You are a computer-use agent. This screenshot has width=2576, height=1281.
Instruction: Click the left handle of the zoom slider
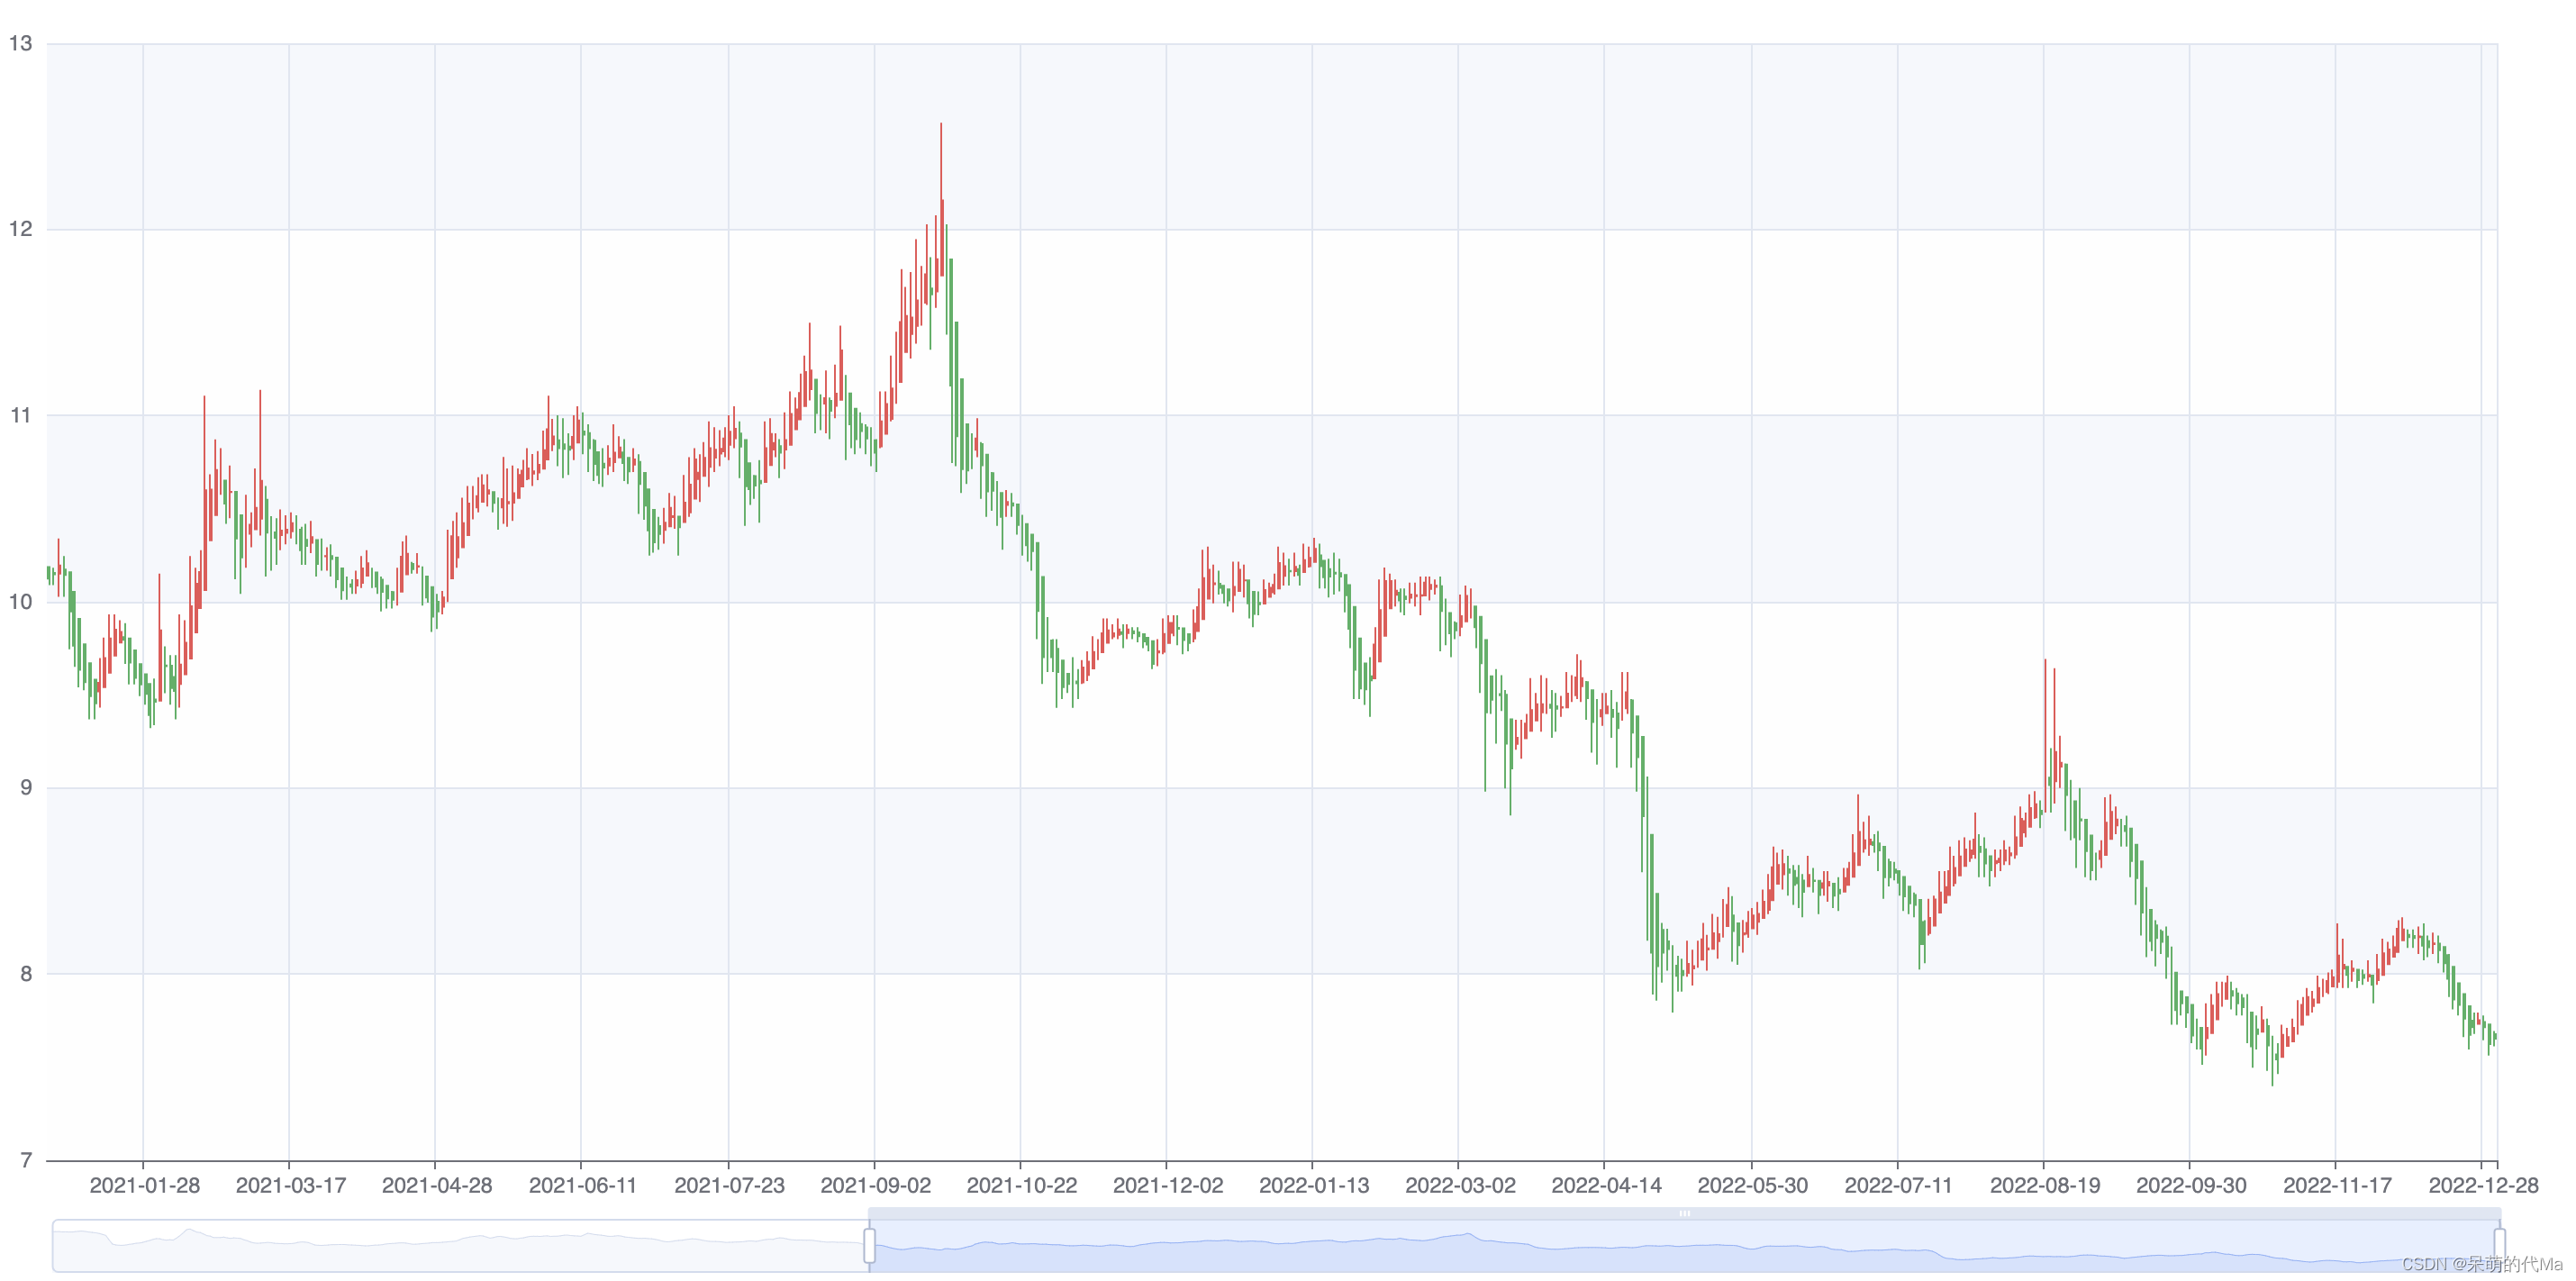click(869, 1245)
